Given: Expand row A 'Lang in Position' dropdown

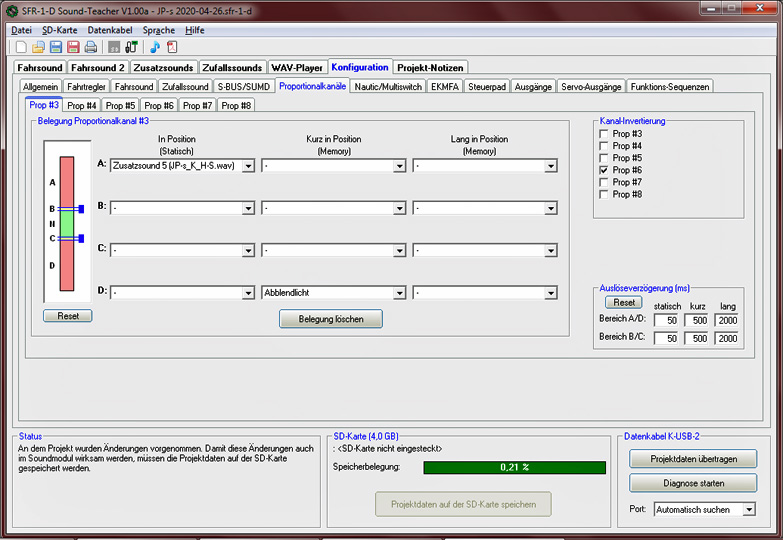Looking at the screenshot, I should [485, 166].
